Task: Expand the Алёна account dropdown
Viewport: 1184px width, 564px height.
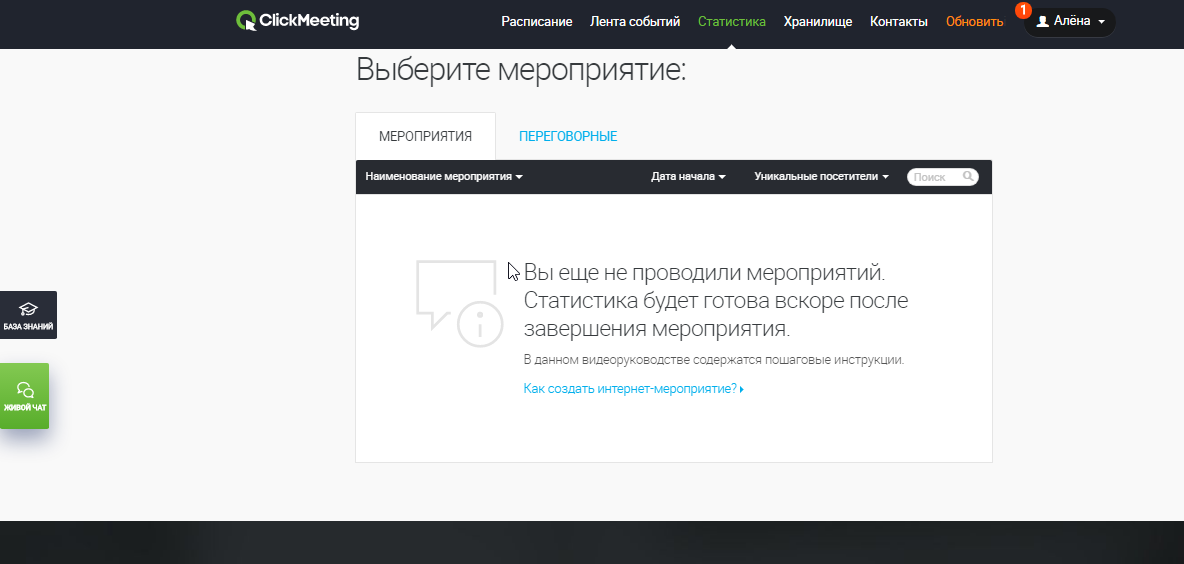Action: [1069, 22]
